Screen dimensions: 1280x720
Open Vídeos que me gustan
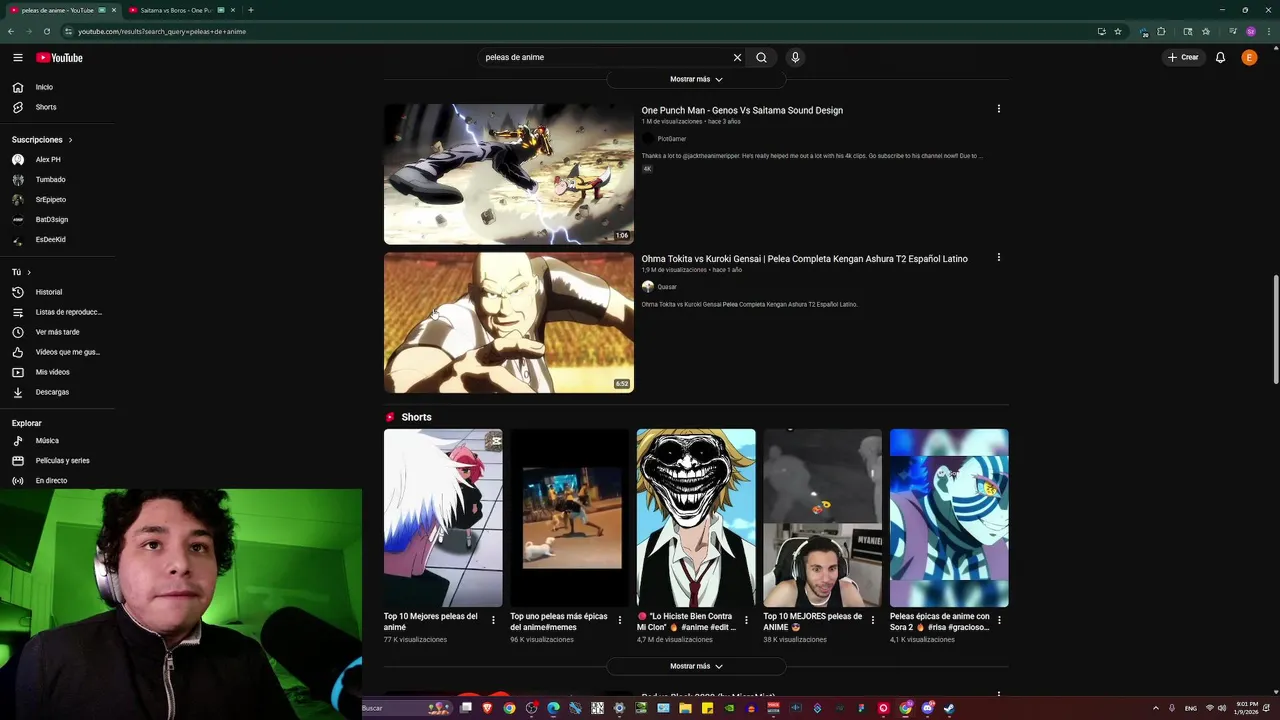[58, 352]
